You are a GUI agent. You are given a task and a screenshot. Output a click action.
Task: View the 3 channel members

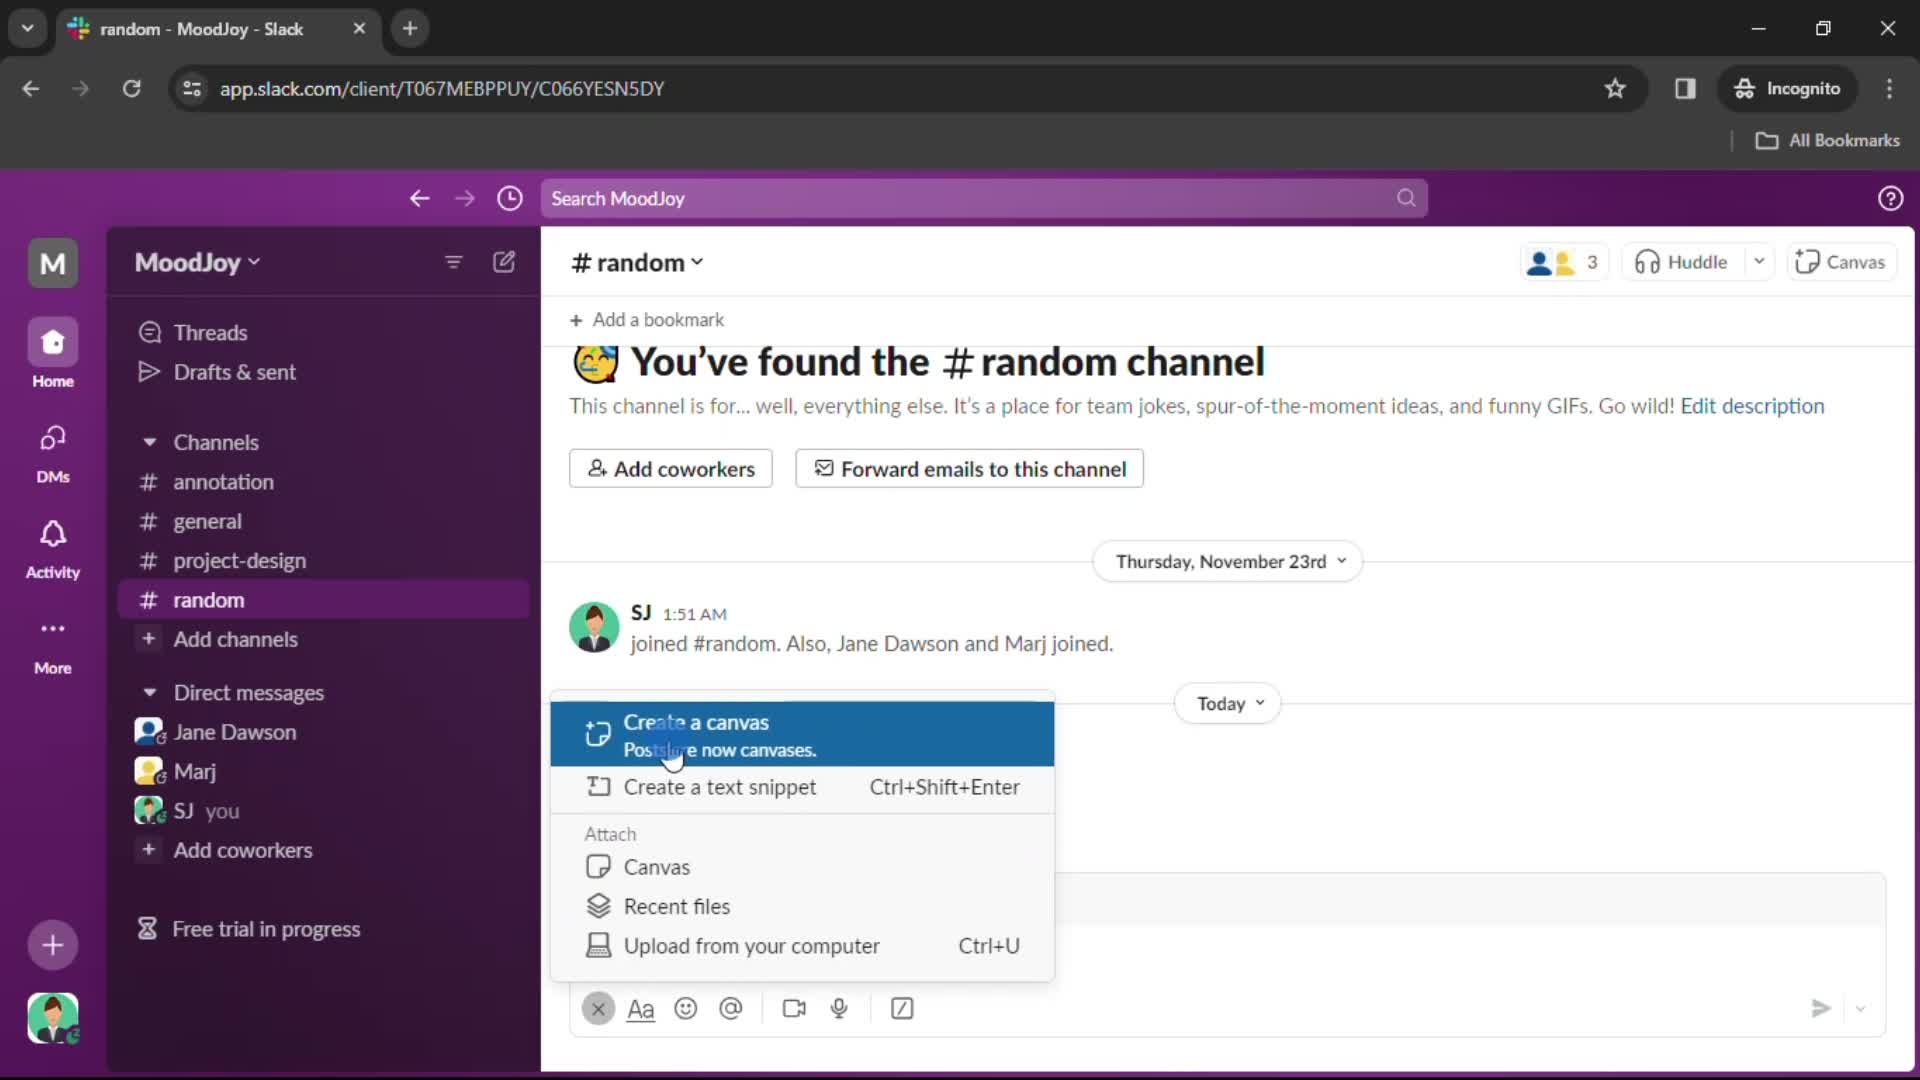tap(1564, 262)
